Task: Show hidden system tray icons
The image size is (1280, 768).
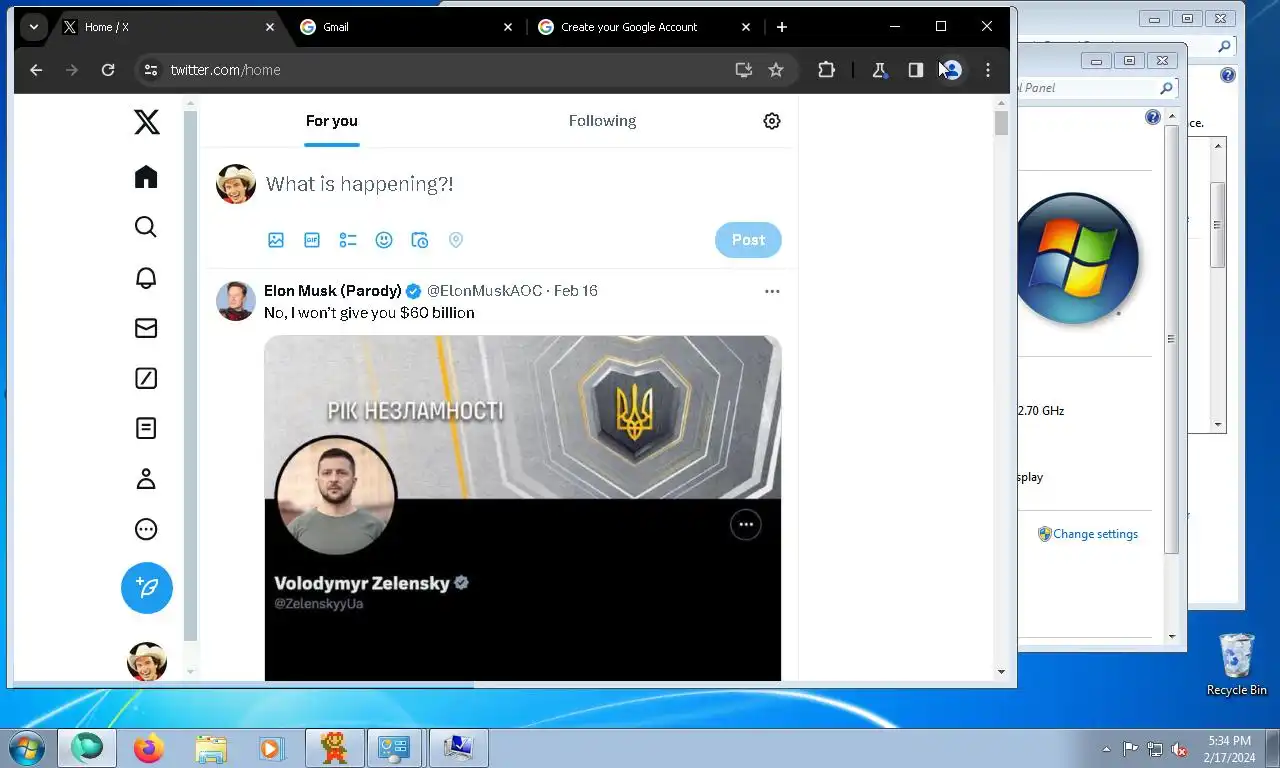Action: click(1106, 749)
